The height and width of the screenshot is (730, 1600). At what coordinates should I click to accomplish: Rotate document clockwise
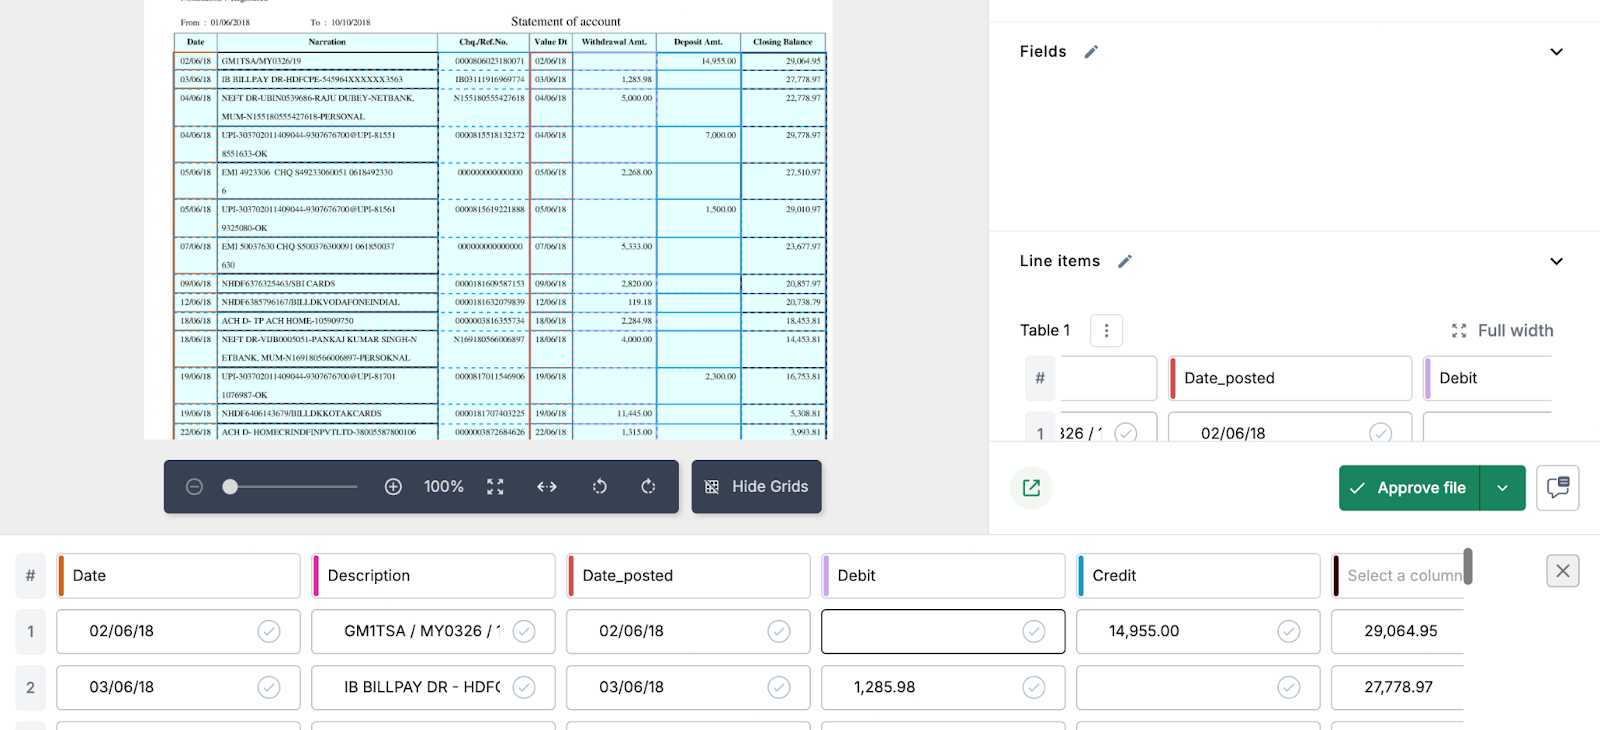coord(648,487)
